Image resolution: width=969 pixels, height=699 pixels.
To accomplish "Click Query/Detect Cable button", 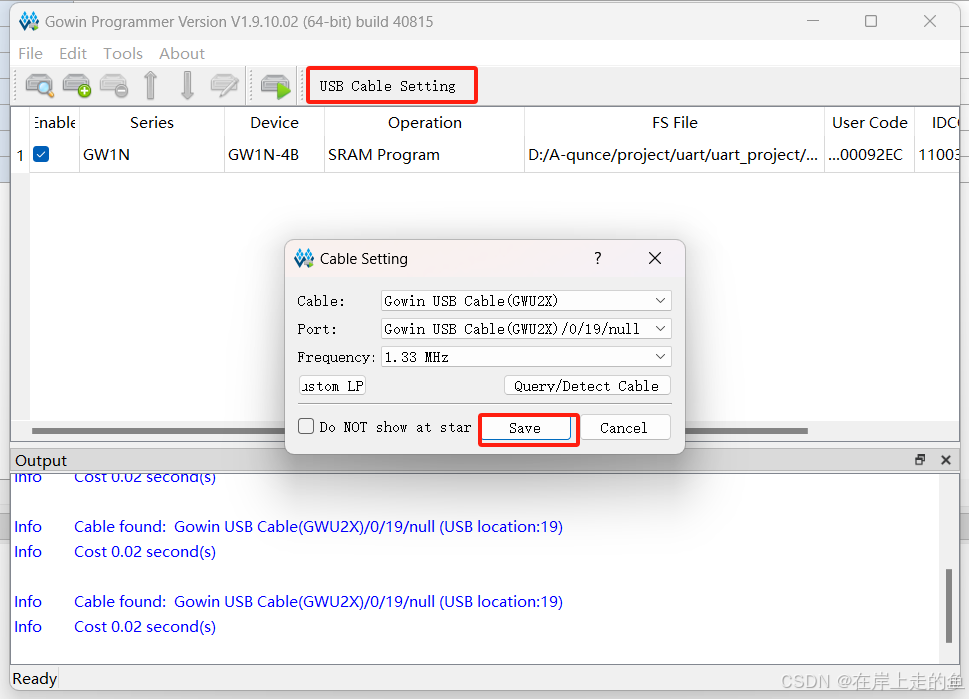I will click(x=587, y=386).
